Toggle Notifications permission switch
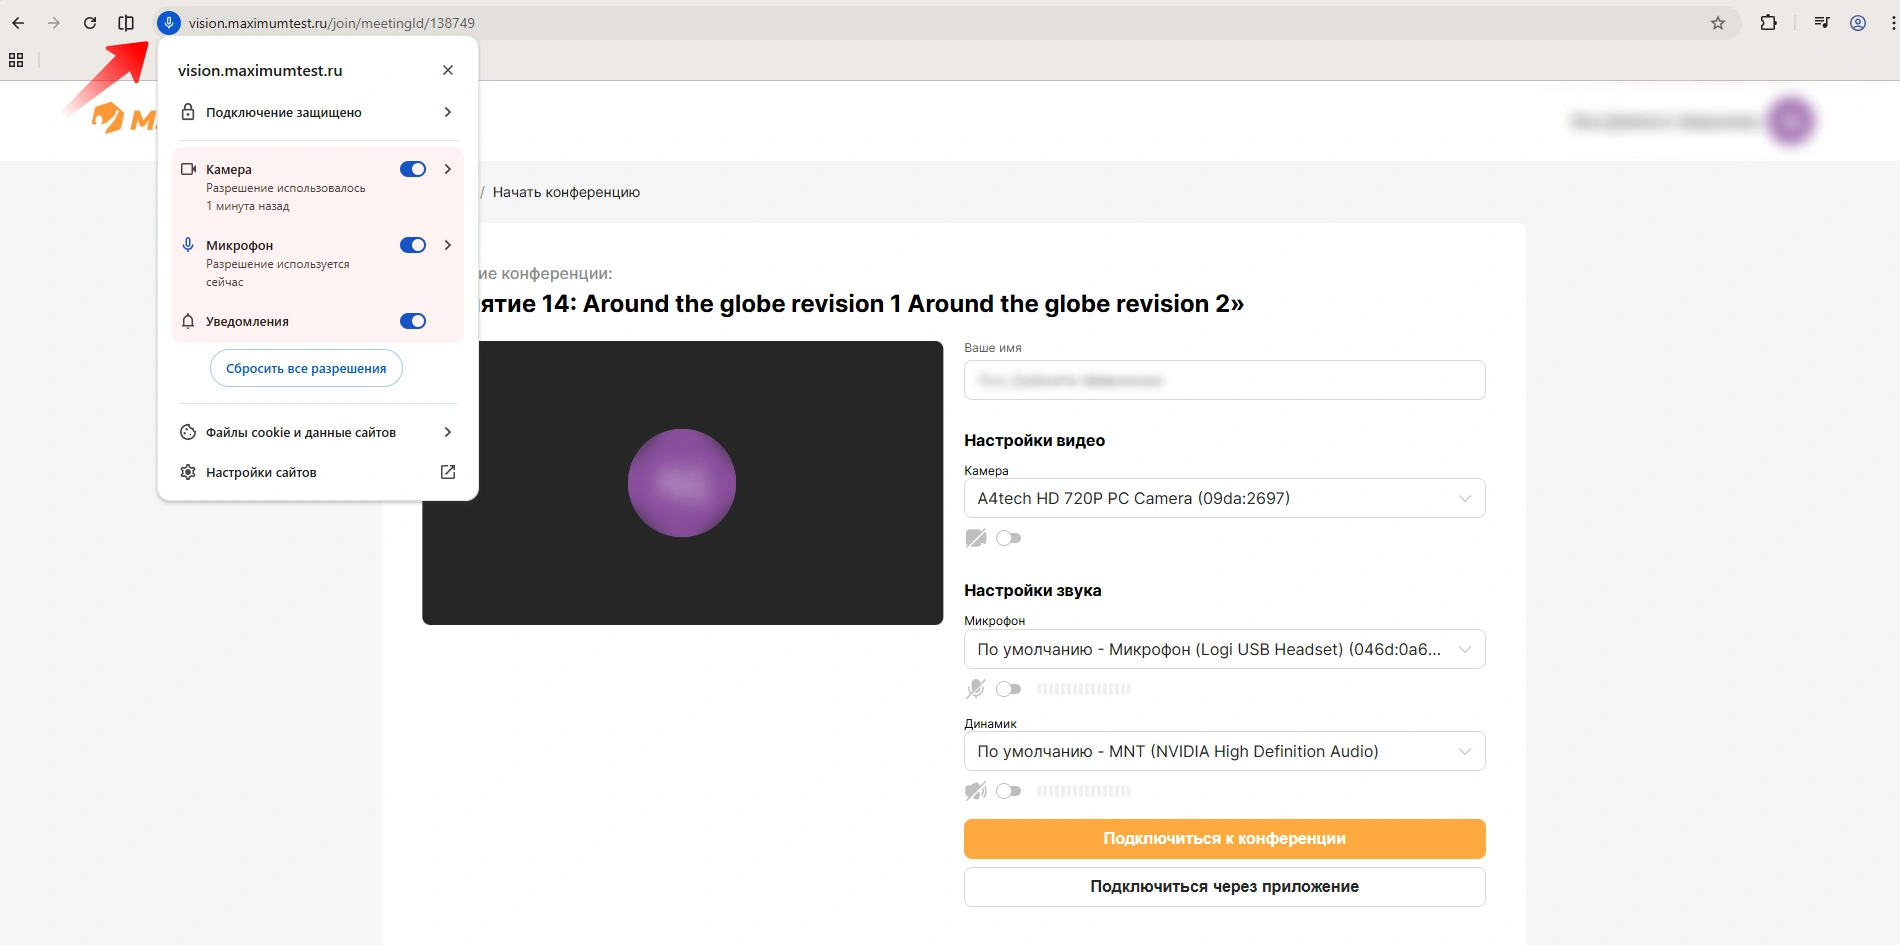 coord(413,321)
